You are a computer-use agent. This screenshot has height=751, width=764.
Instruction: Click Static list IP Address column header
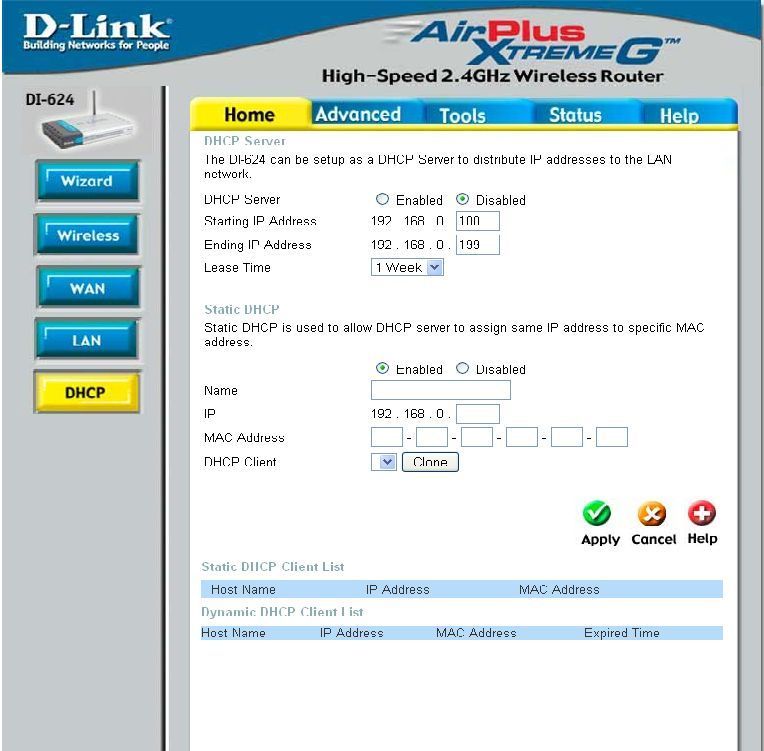[398, 590]
